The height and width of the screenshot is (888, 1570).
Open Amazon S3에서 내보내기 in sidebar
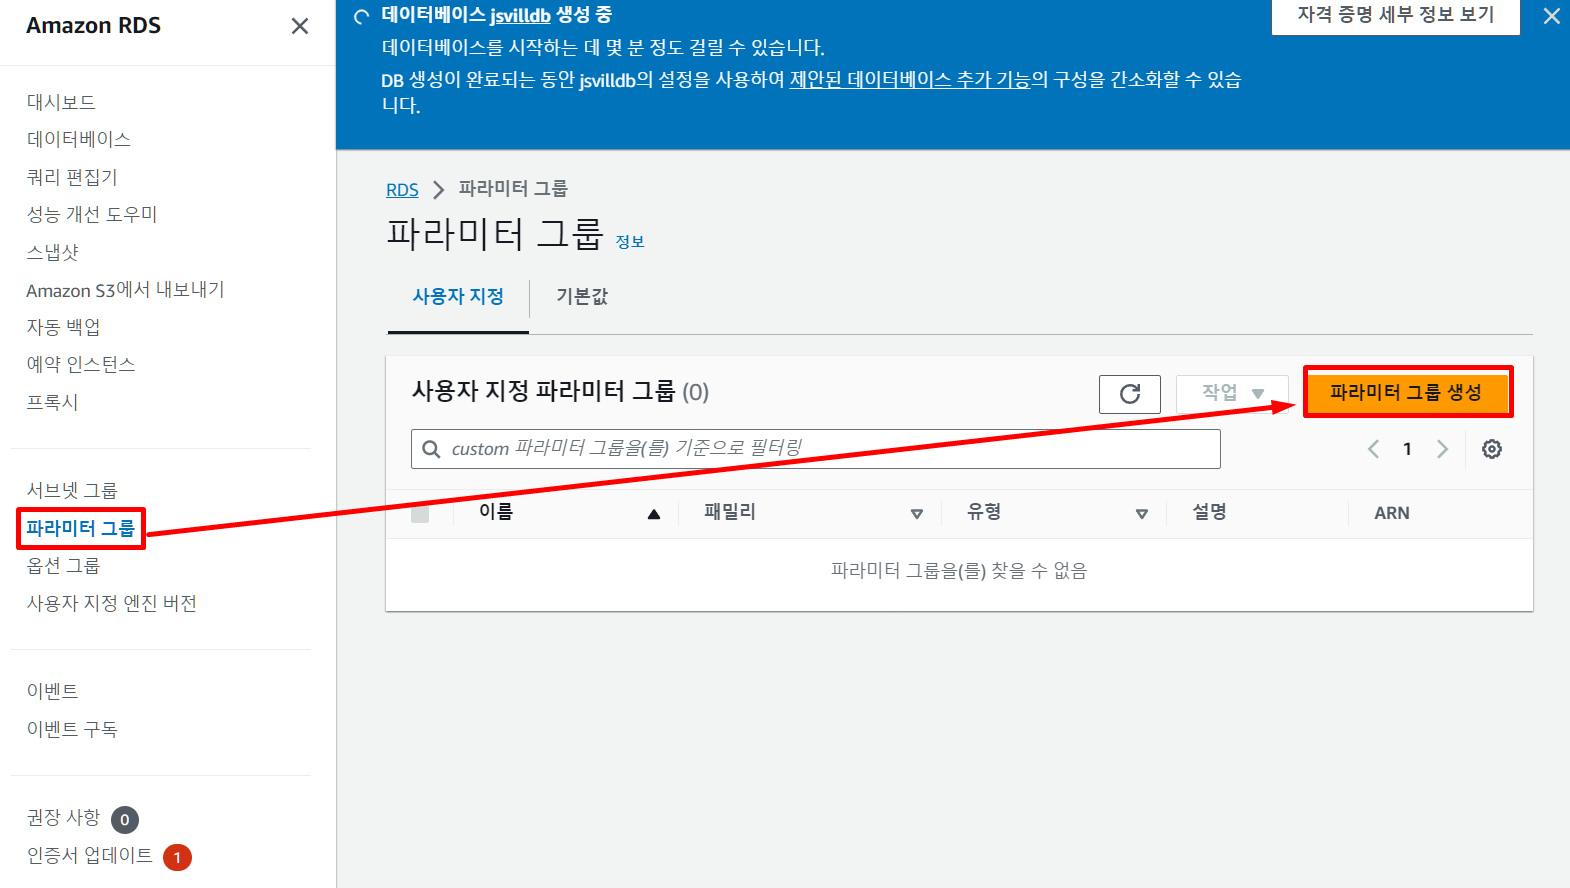coord(125,290)
